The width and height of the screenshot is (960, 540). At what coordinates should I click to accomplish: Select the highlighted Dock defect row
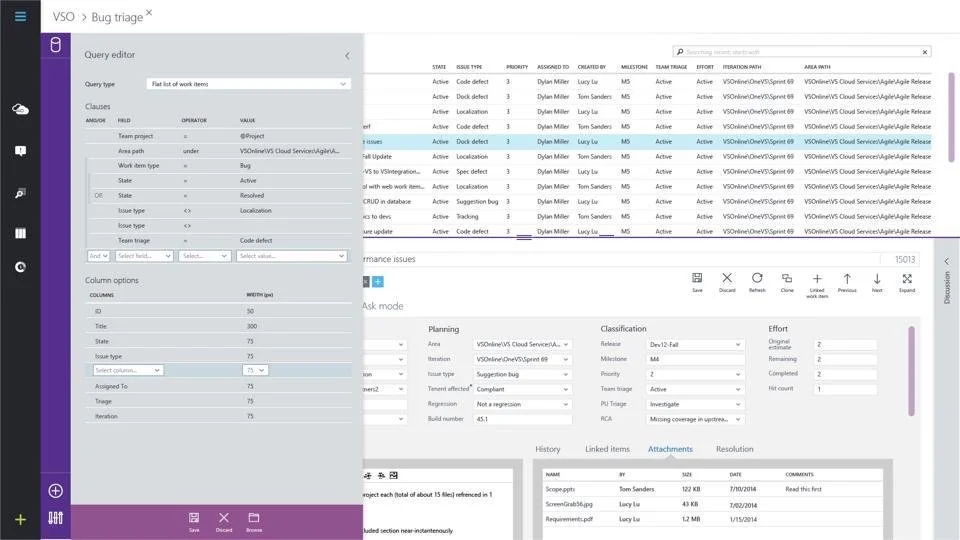point(648,141)
